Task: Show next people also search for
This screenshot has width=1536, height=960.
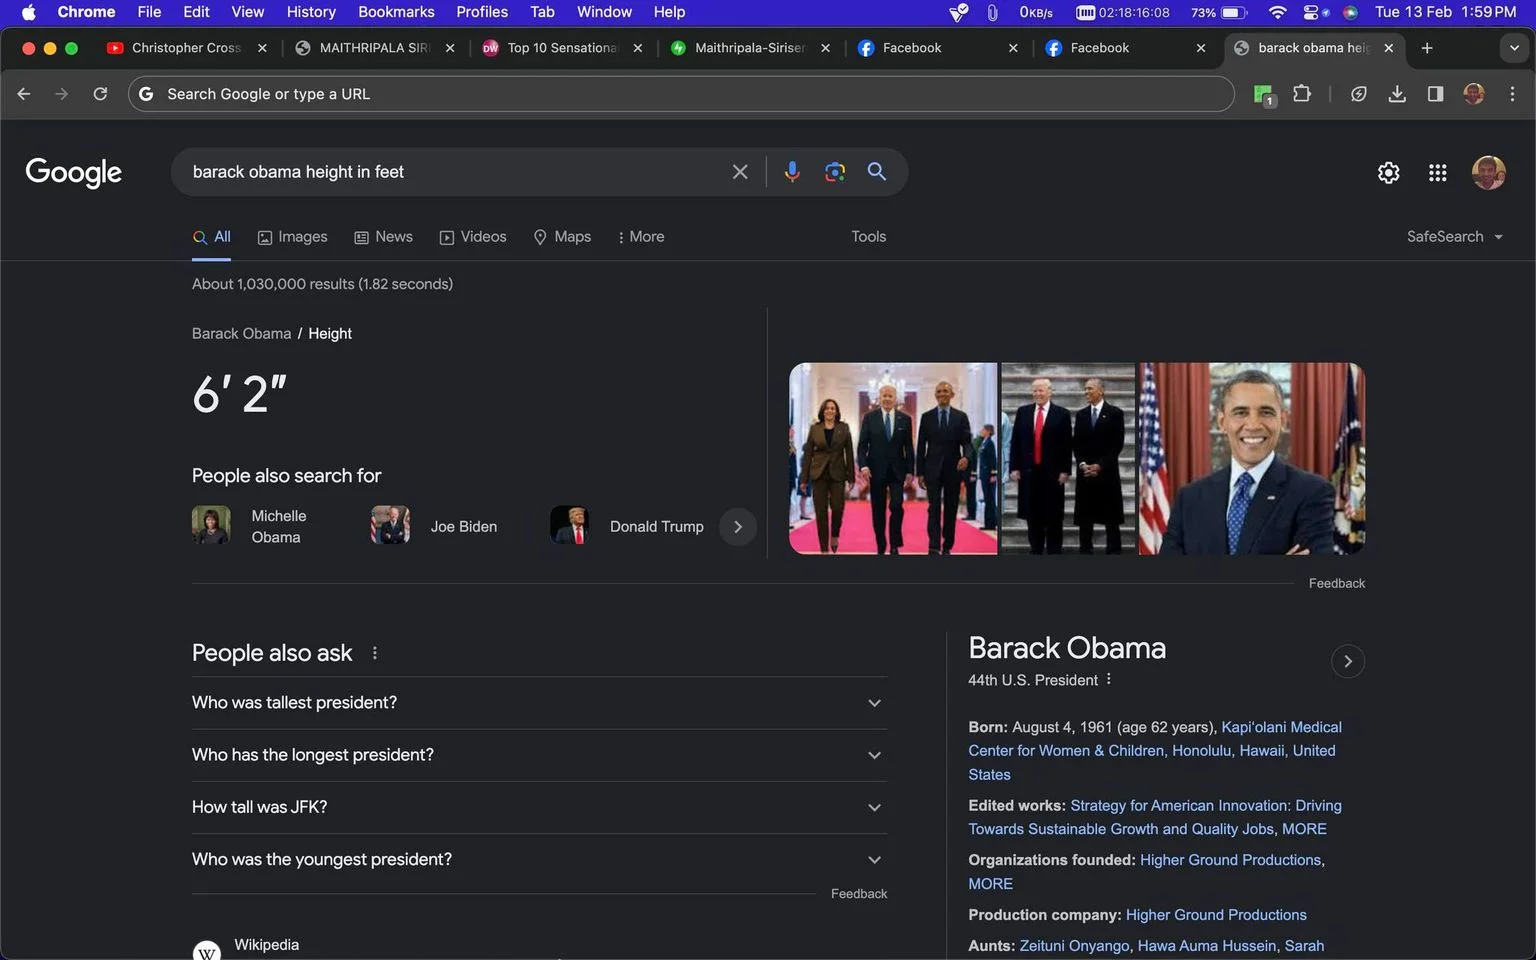Action: click(738, 527)
